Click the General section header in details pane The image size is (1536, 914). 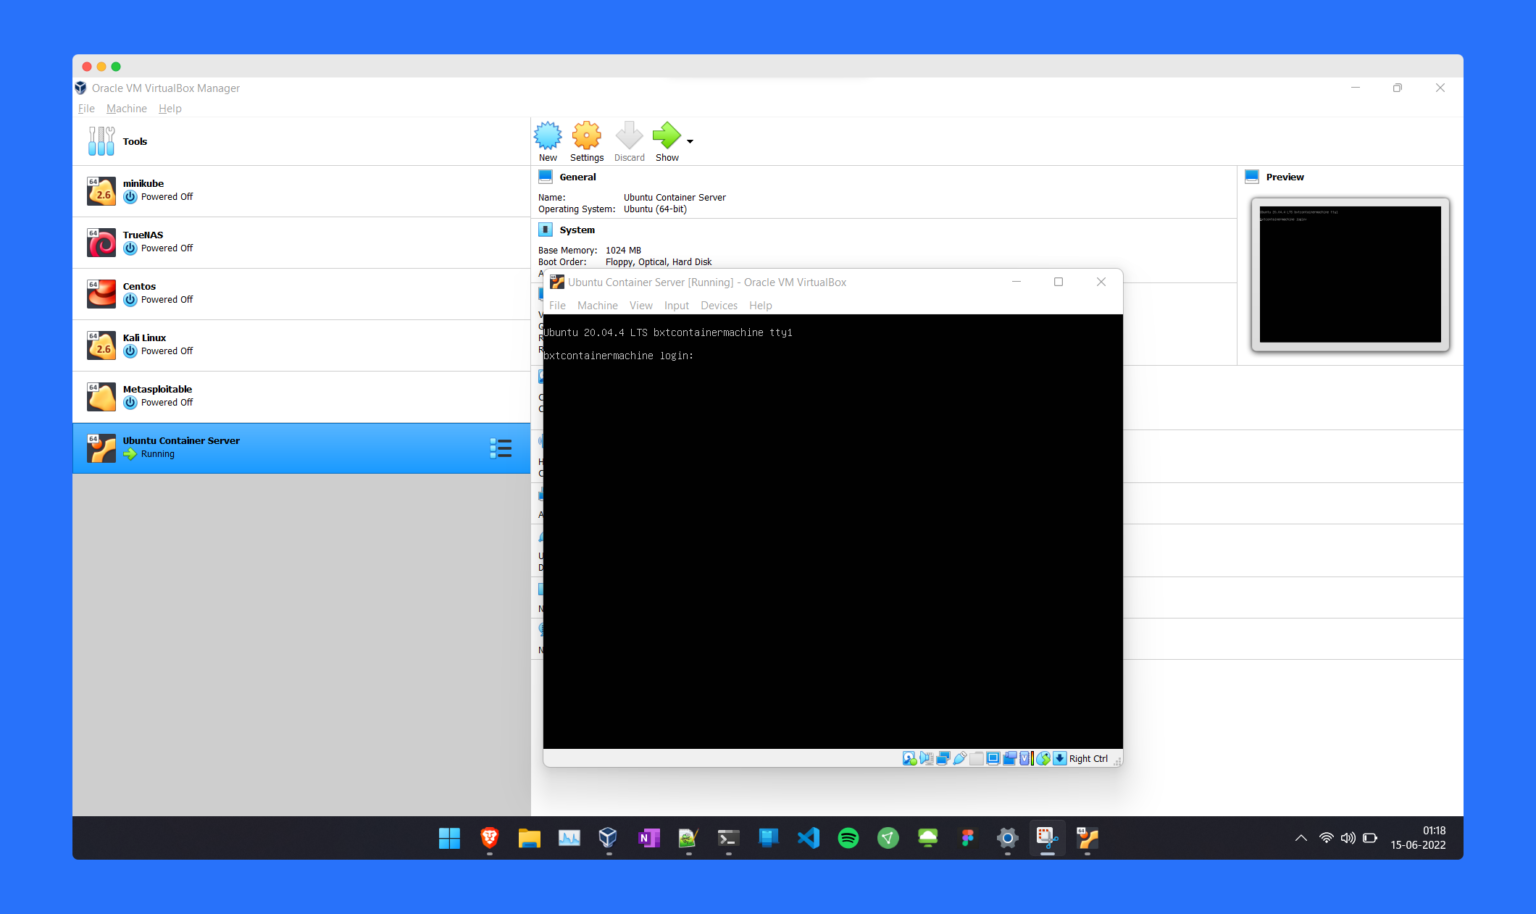tap(577, 176)
